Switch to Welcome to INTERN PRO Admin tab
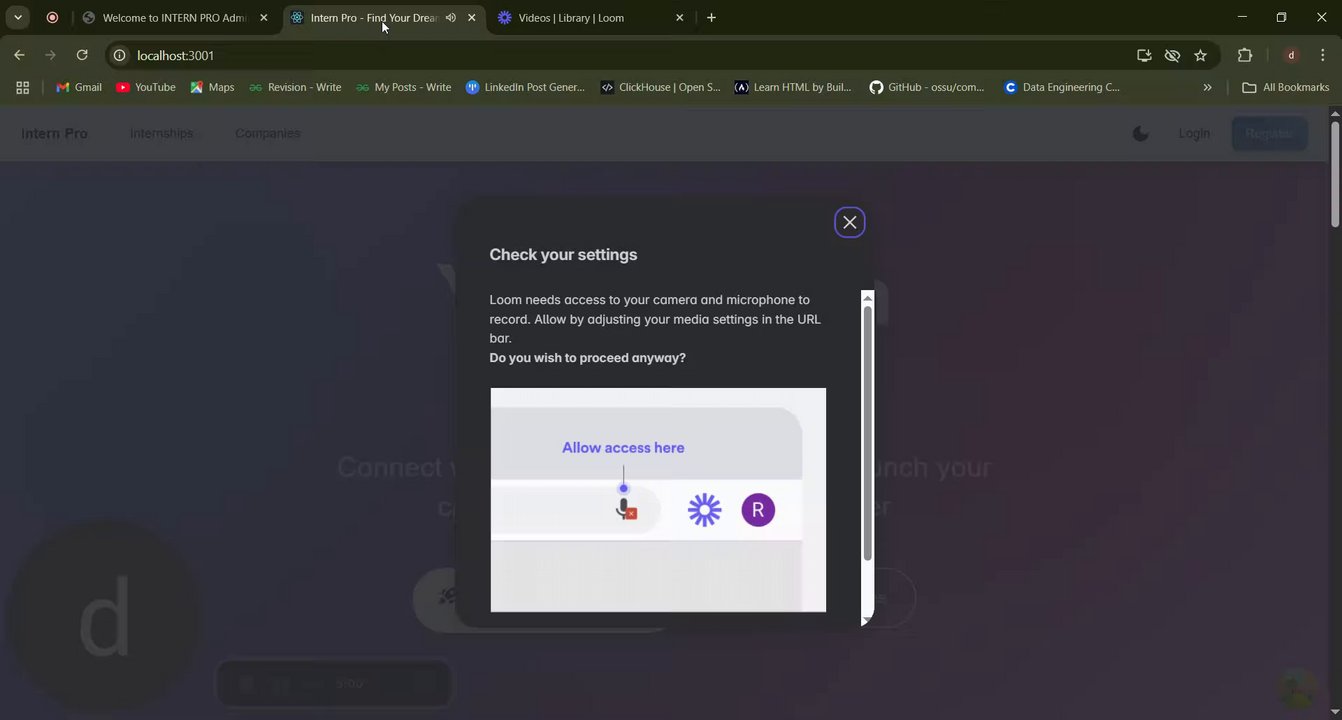 point(175,18)
